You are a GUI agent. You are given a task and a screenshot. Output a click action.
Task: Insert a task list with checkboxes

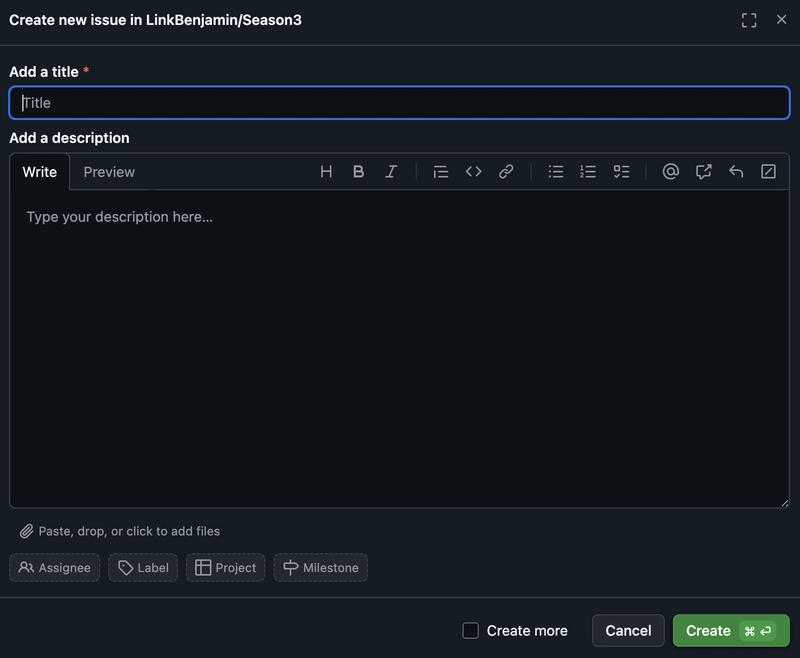(x=621, y=172)
